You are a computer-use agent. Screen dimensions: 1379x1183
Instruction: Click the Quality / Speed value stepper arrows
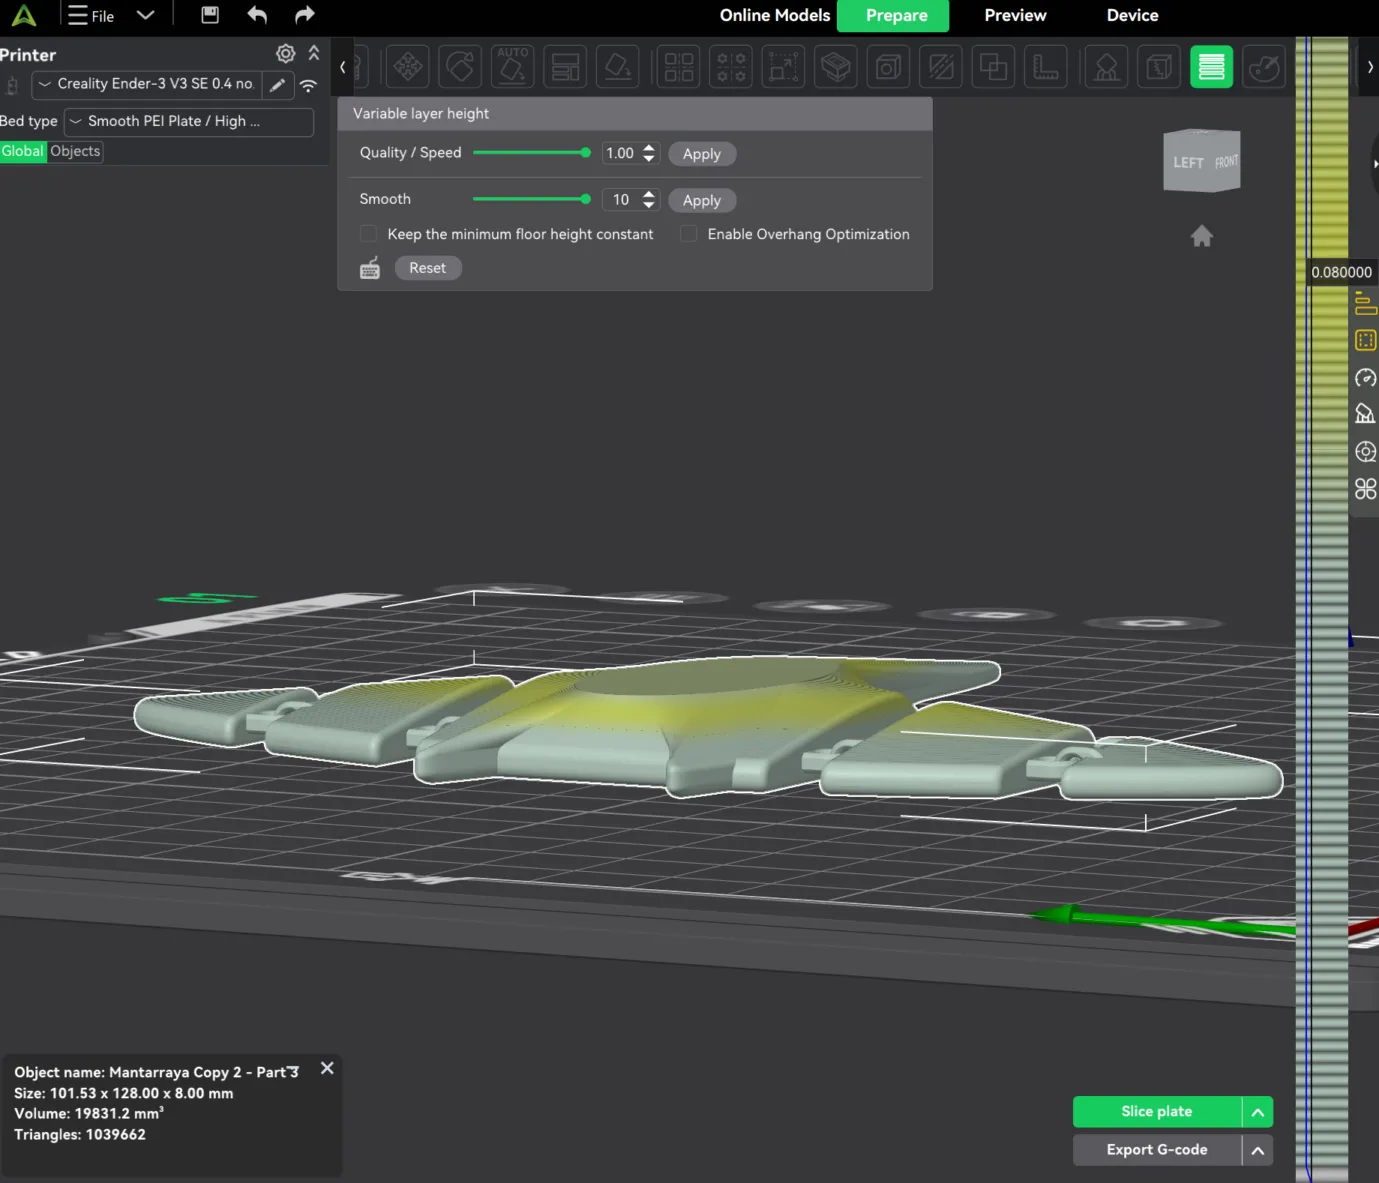pyautogui.click(x=649, y=154)
